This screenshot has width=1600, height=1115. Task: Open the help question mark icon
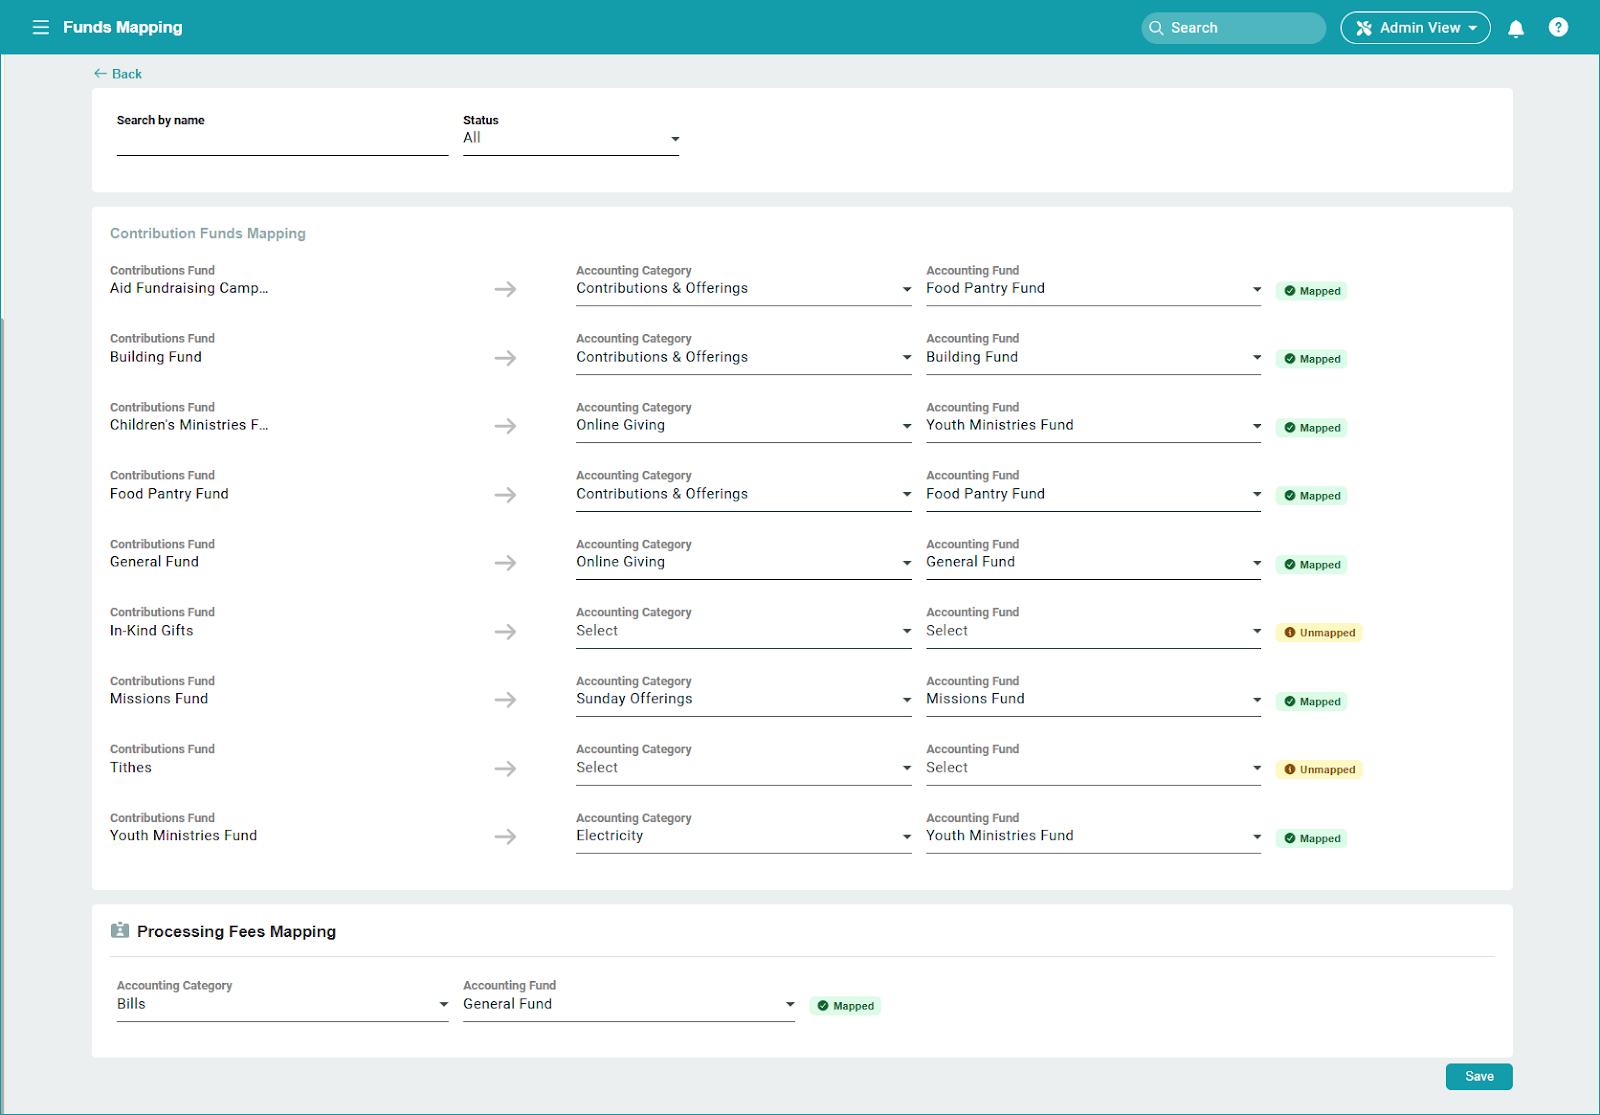tap(1558, 27)
